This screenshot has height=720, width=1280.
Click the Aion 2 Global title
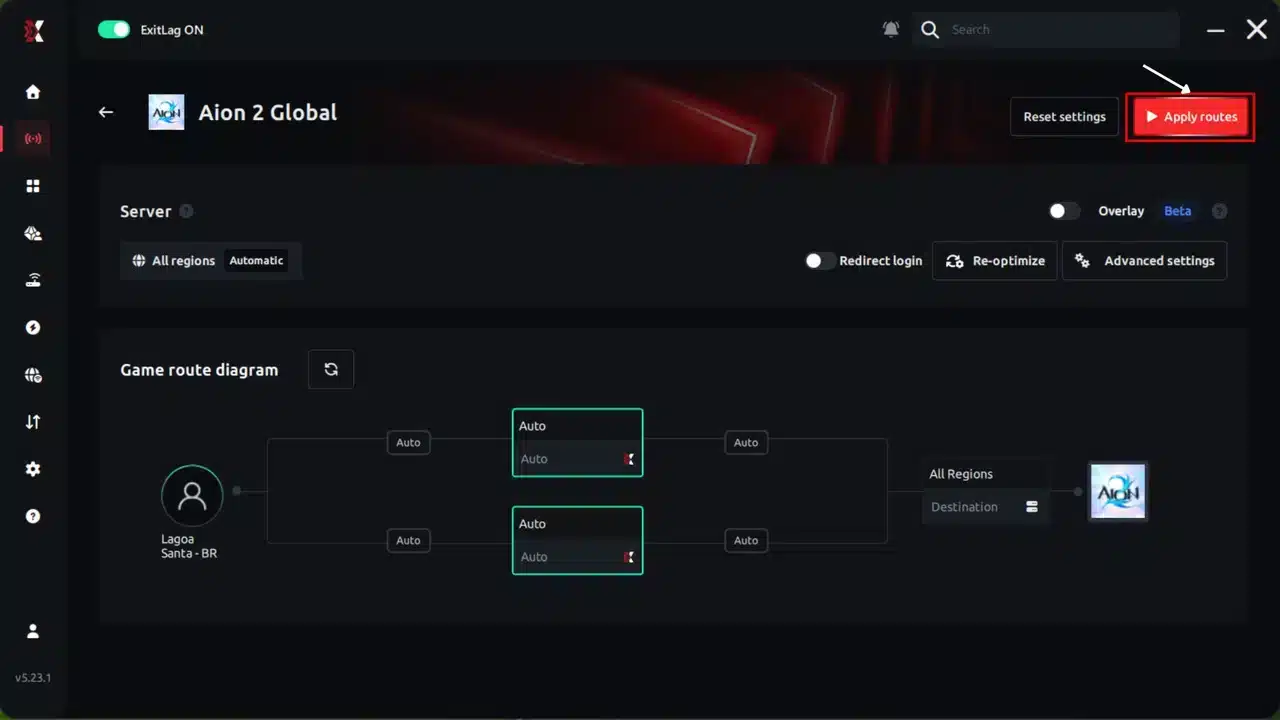coord(267,112)
